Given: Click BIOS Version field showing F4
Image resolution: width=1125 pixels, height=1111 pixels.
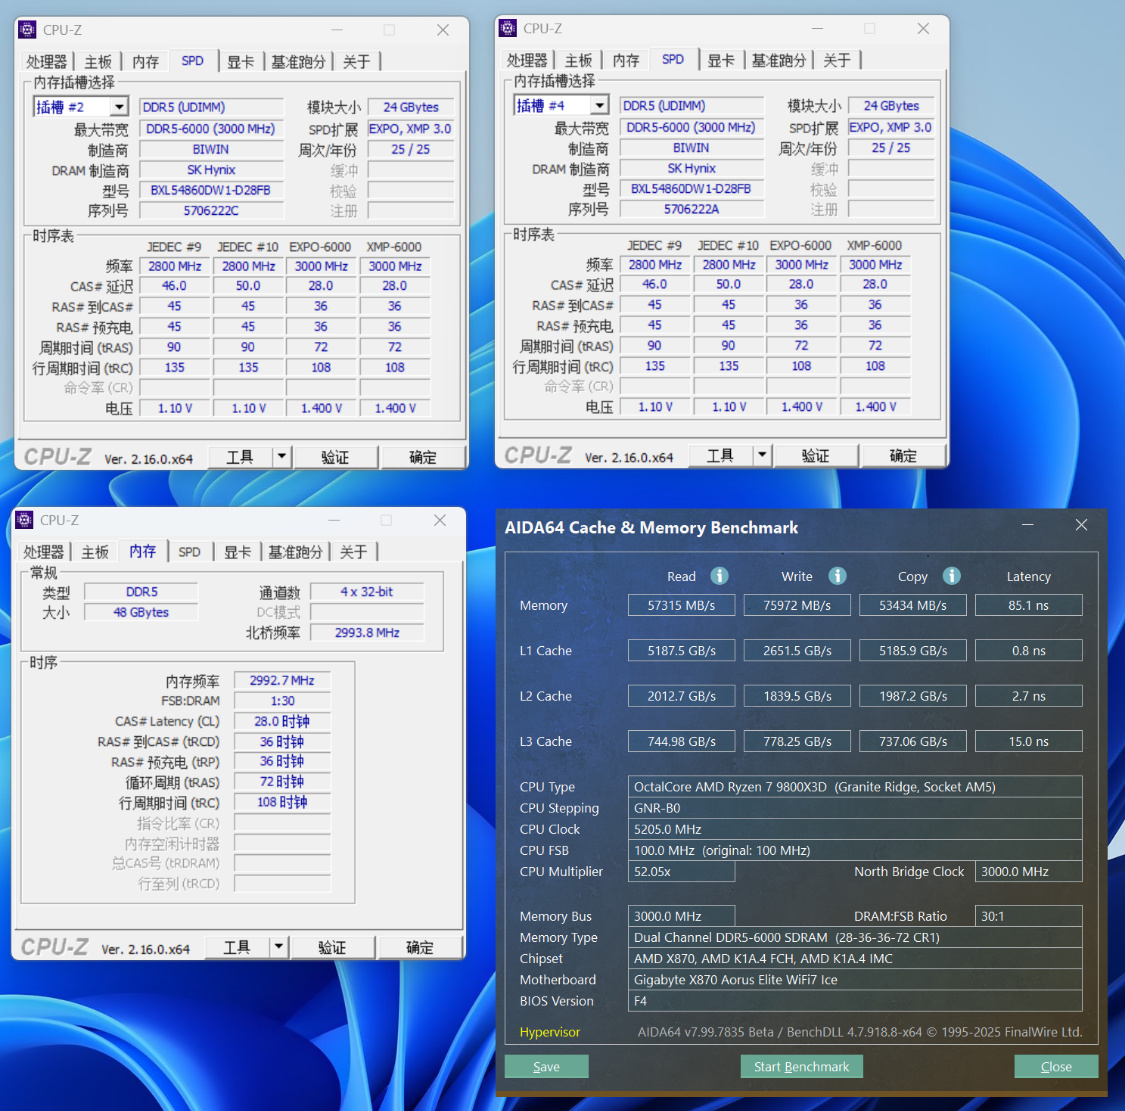Looking at the screenshot, I should (x=855, y=1000).
